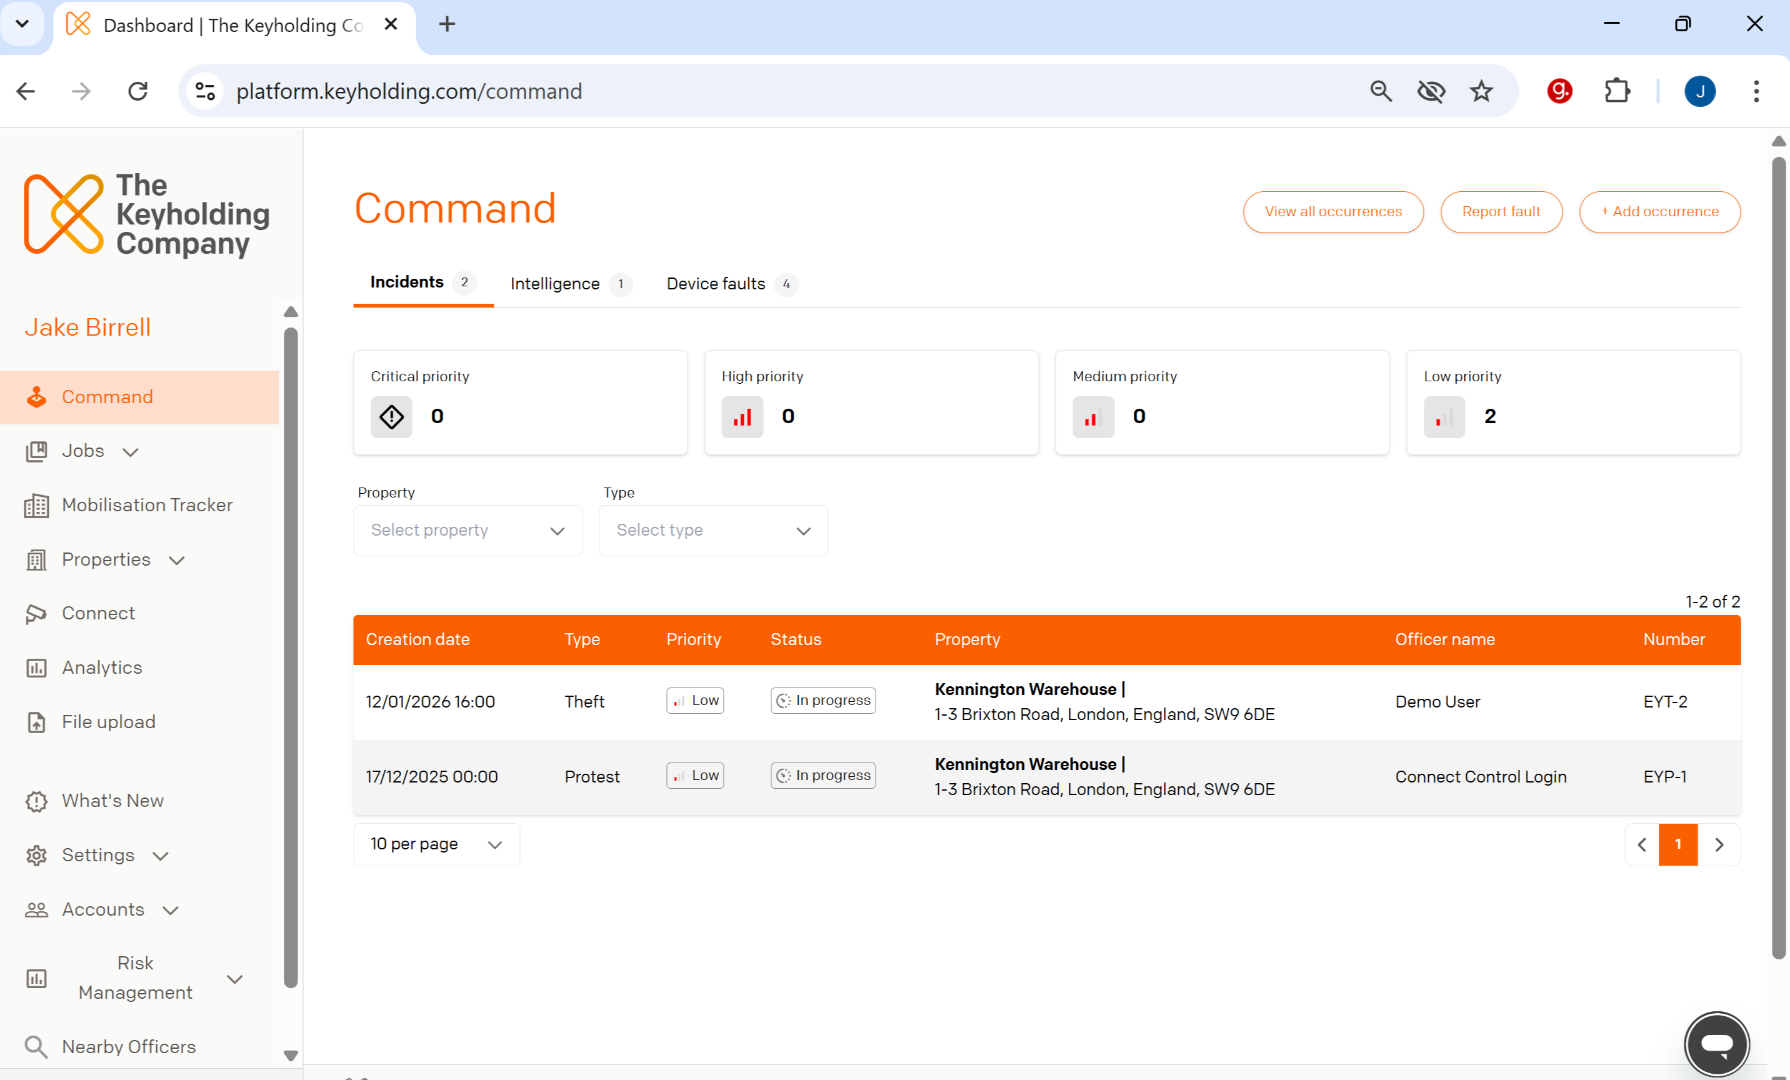Reload the page in the browser
Image resolution: width=1790 pixels, height=1080 pixels.
(x=138, y=91)
